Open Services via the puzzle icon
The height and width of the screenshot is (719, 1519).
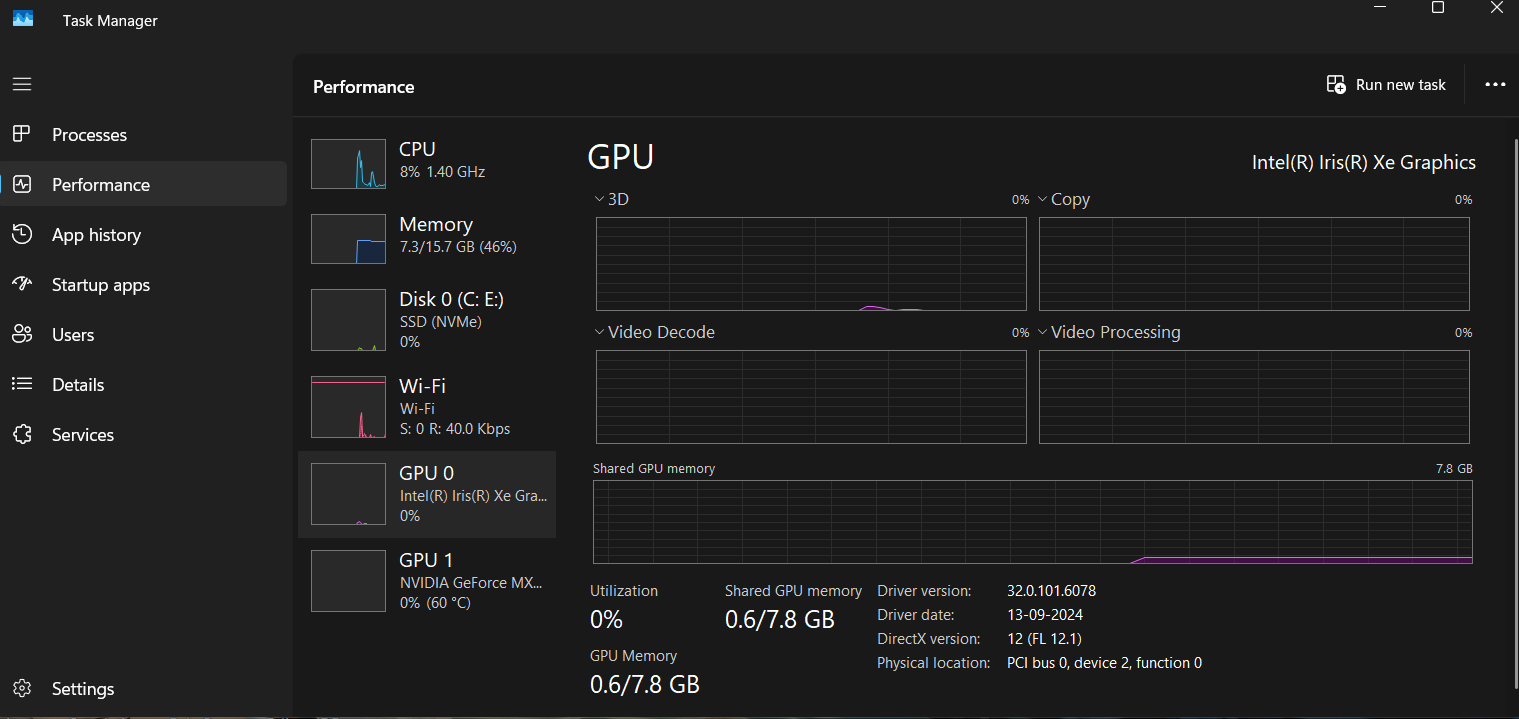22,434
